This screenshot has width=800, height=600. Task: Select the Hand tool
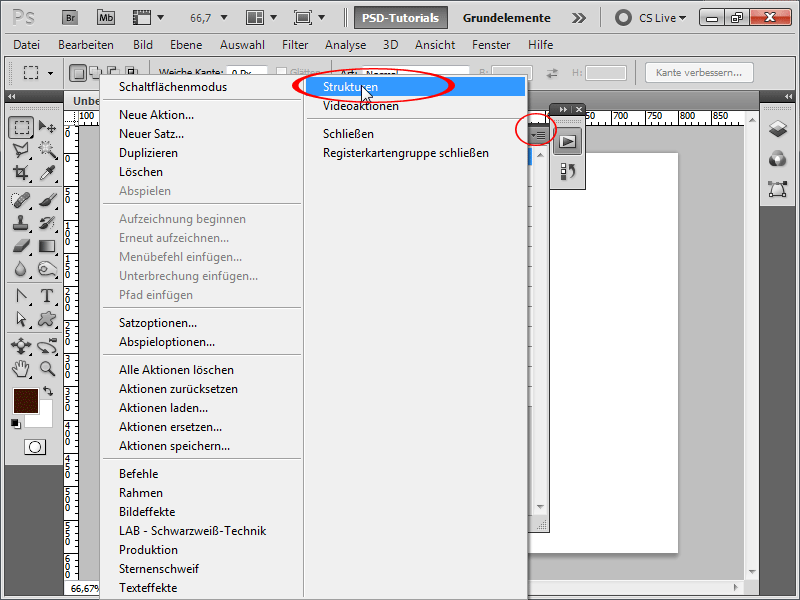[x=21, y=369]
